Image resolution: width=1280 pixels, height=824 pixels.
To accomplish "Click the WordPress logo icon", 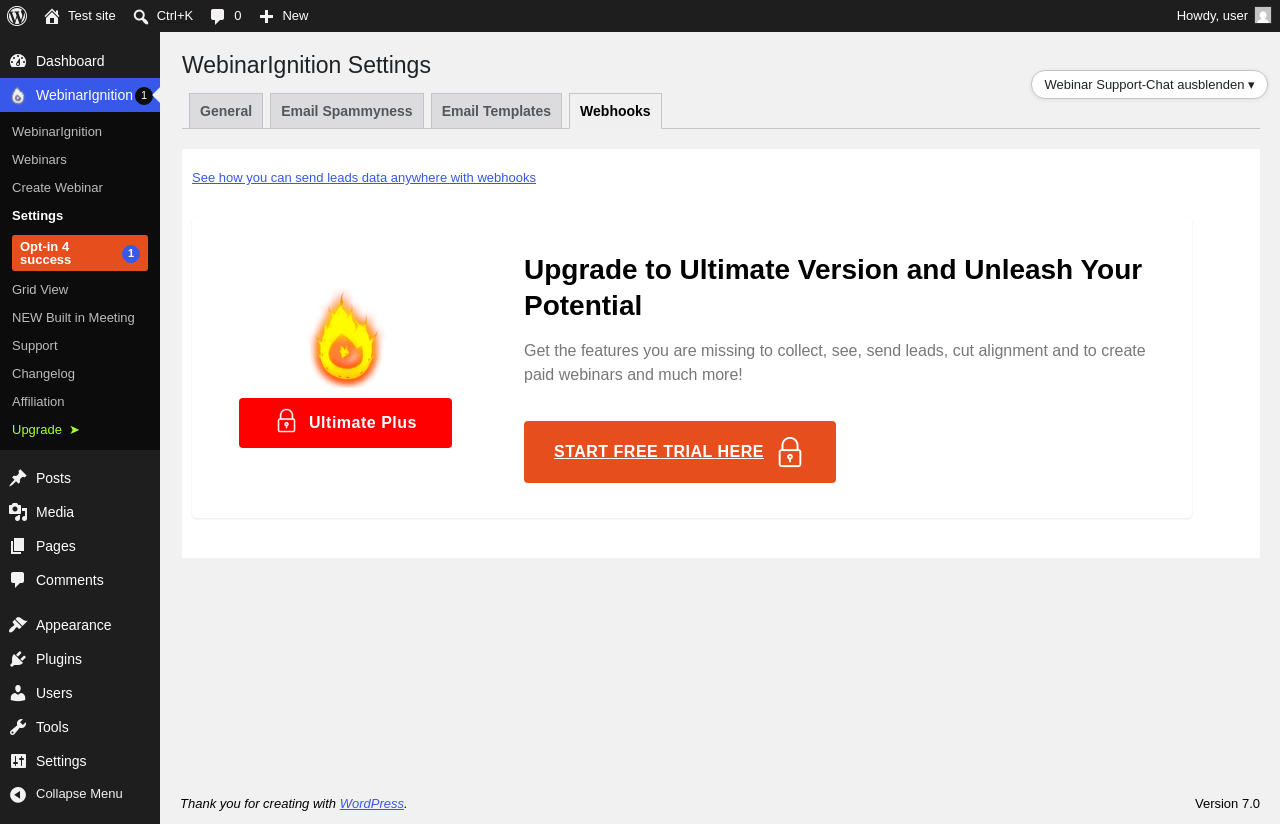I will click(x=17, y=16).
